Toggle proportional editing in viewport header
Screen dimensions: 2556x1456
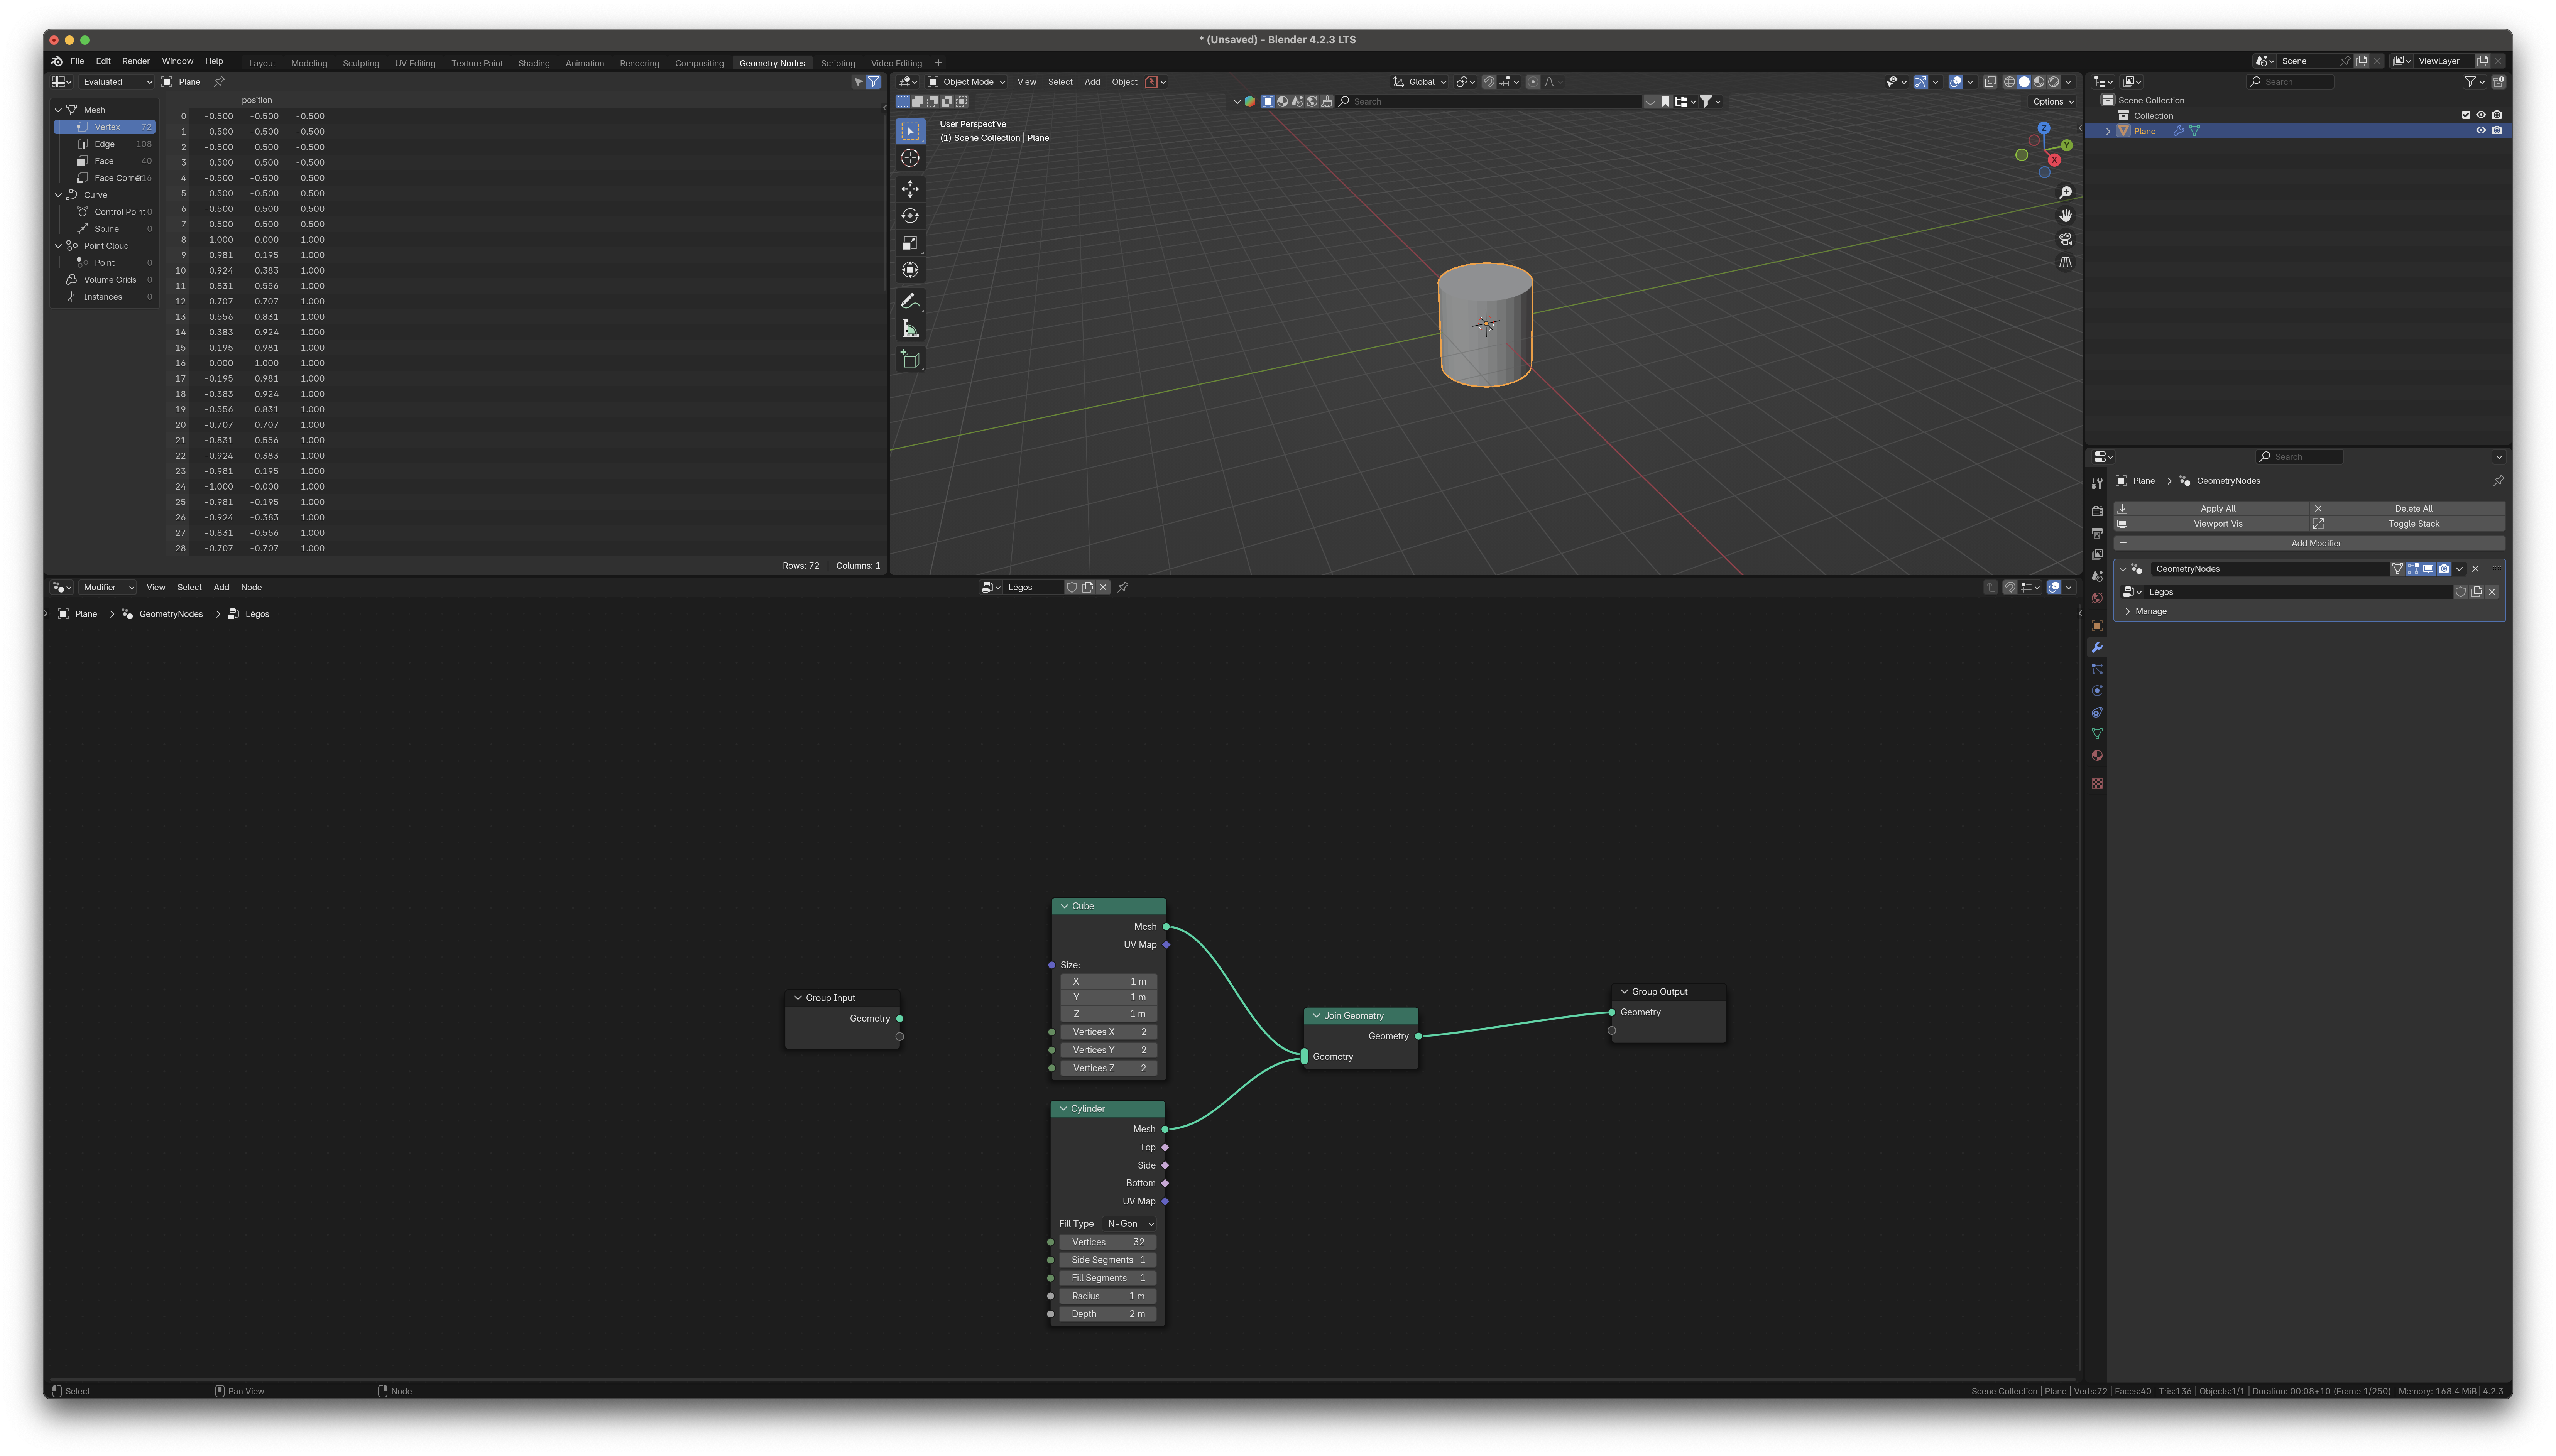(x=1533, y=82)
